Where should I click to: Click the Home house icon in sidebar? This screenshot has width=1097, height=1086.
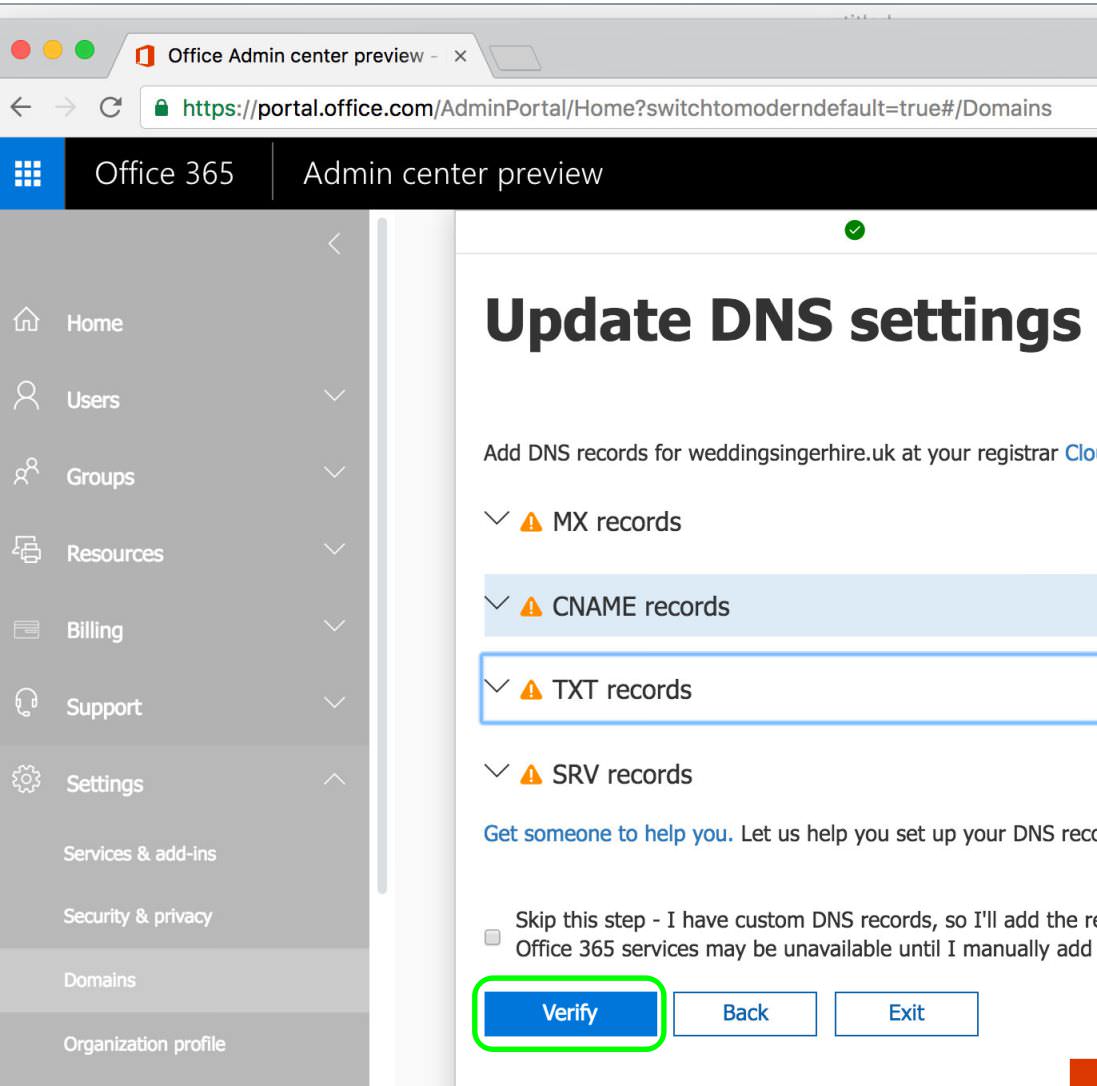tap(27, 320)
